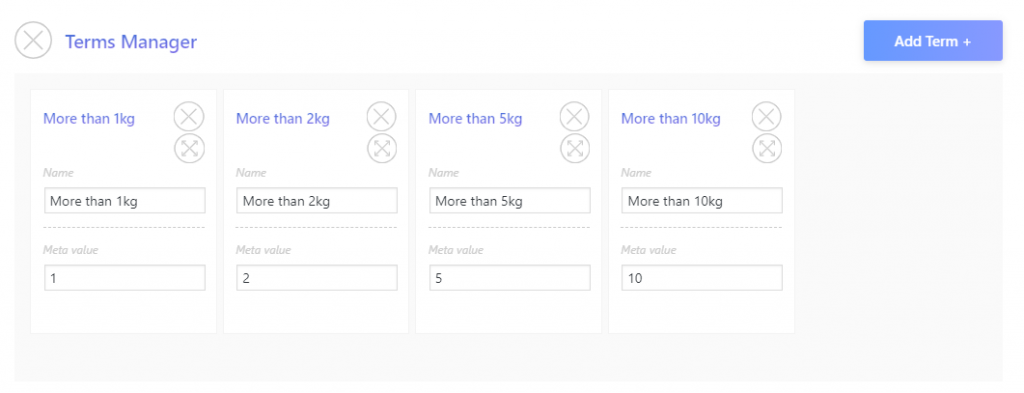
Task: Remove the More than 10kg term
Action: 767,117
